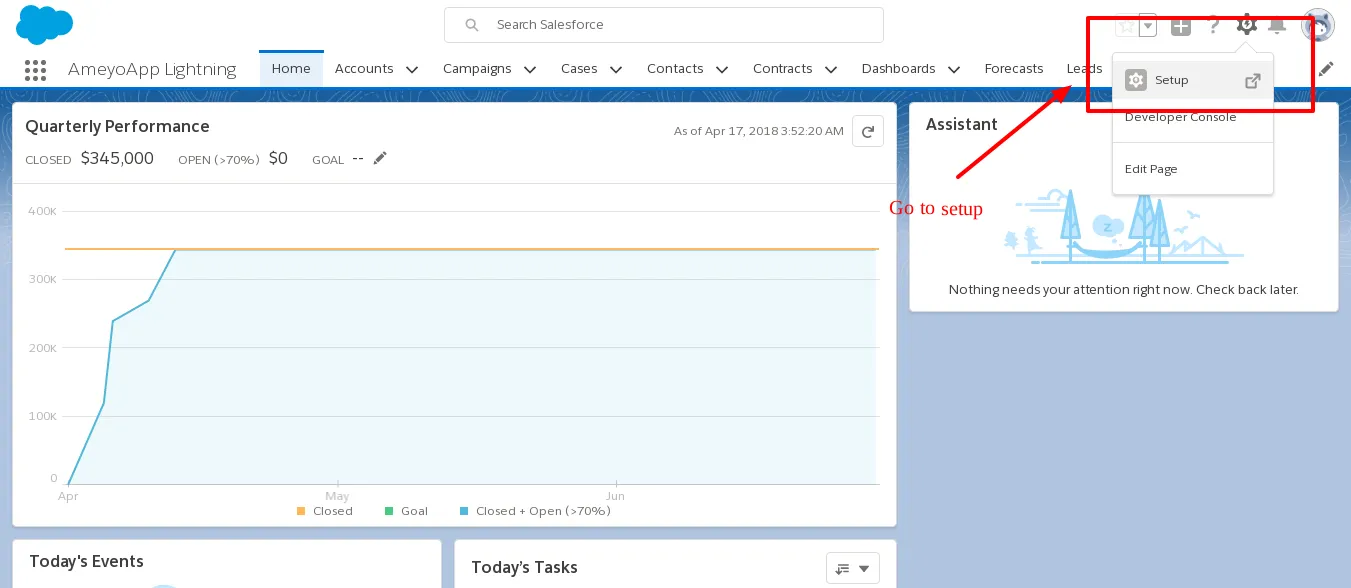The height and width of the screenshot is (588, 1351).
Task: Click the Closed + Open (>70%) legend entry
Action: [535, 511]
